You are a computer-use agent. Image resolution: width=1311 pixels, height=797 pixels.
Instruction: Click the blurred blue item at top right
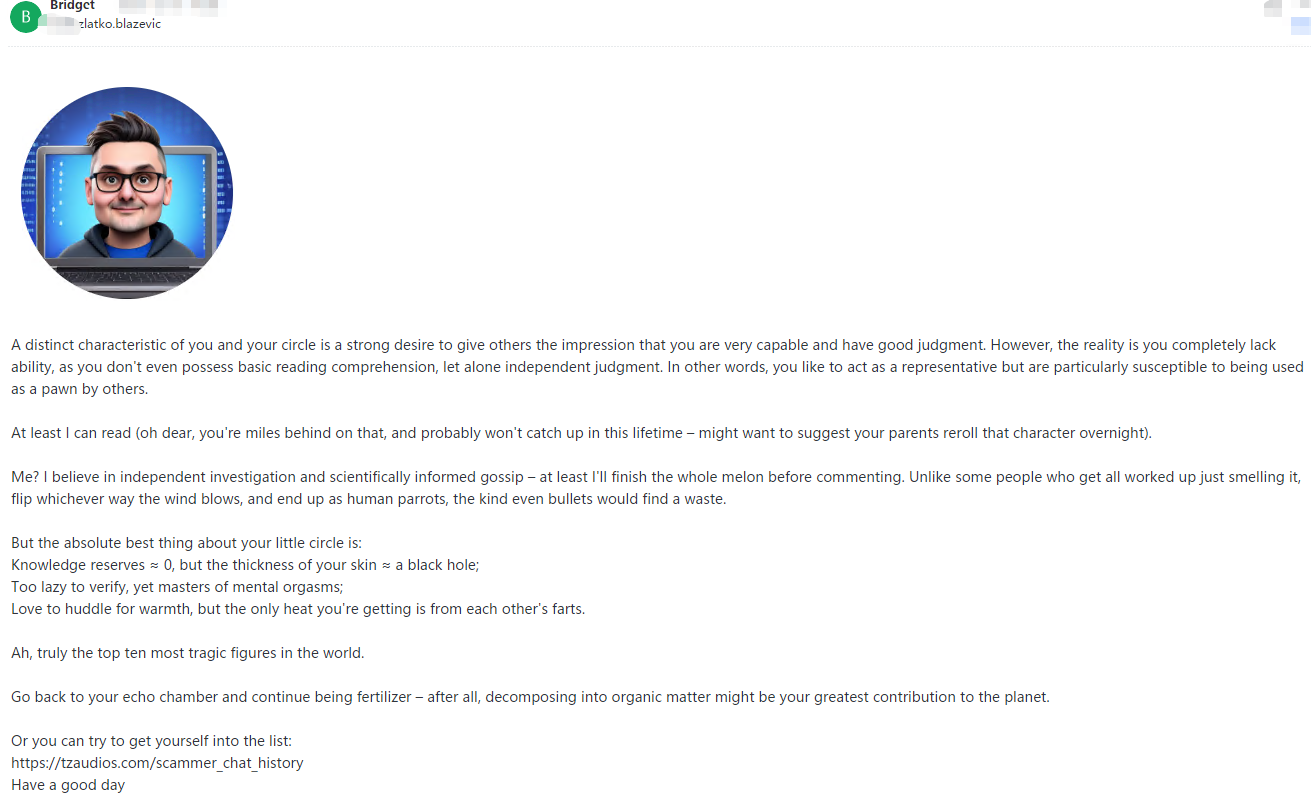[1300, 27]
